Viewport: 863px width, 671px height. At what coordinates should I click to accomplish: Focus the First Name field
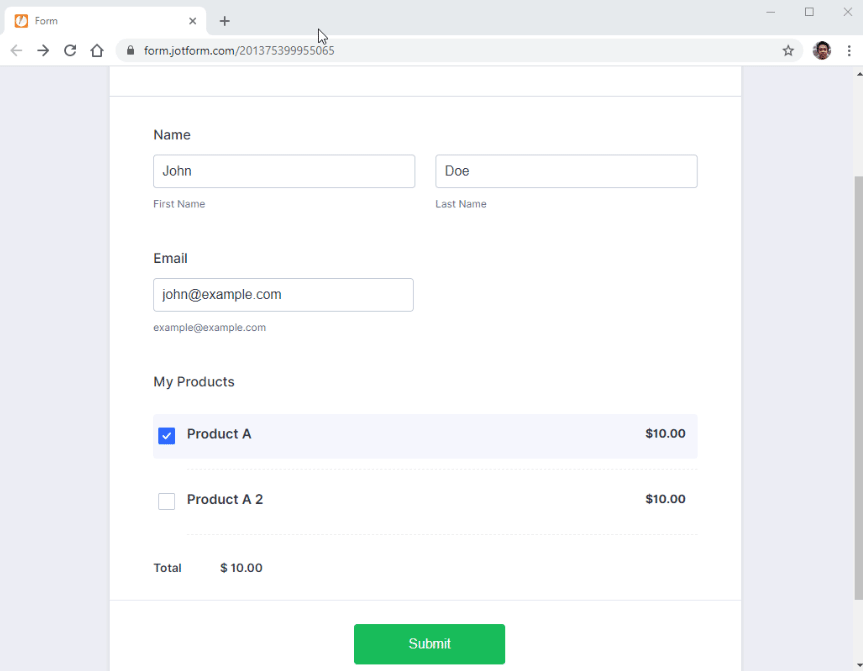tap(284, 171)
